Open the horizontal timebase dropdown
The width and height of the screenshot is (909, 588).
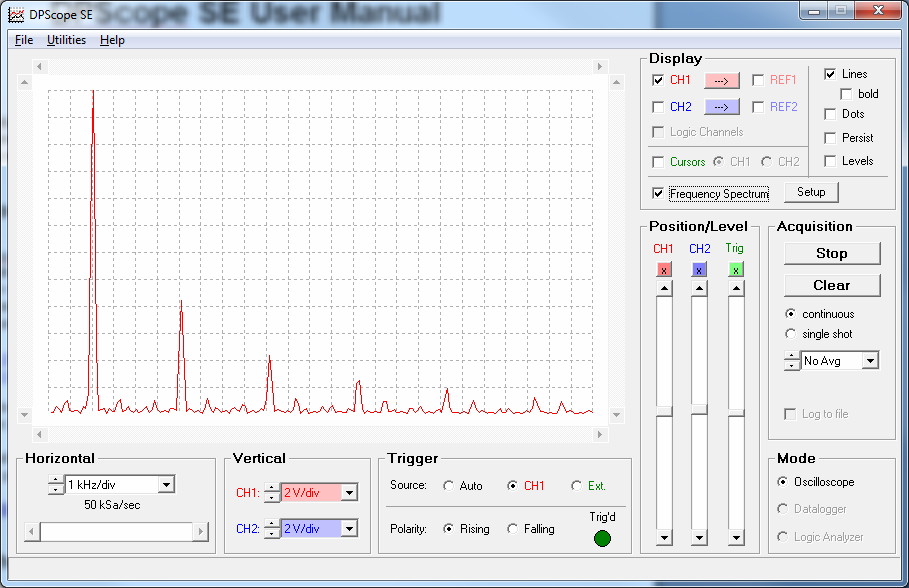point(167,484)
